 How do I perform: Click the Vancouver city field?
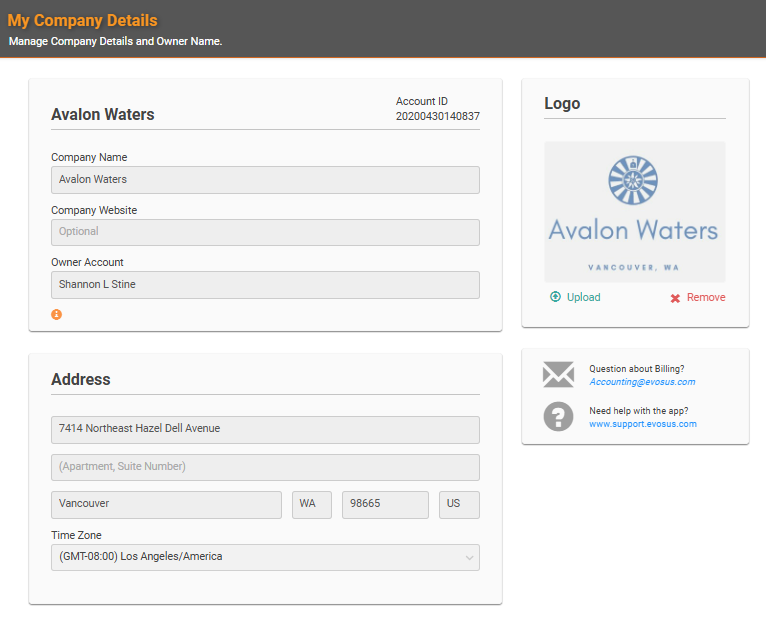(166, 504)
